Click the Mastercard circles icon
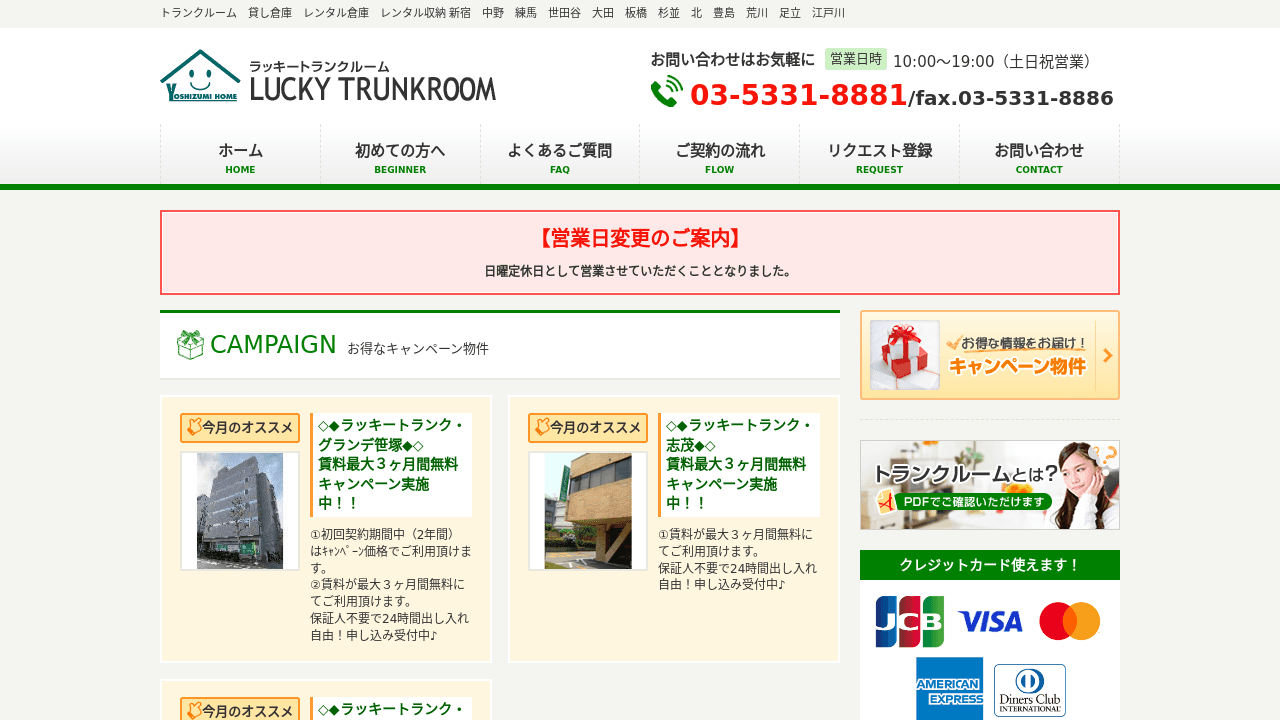The width and height of the screenshot is (1280, 720). click(1069, 620)
